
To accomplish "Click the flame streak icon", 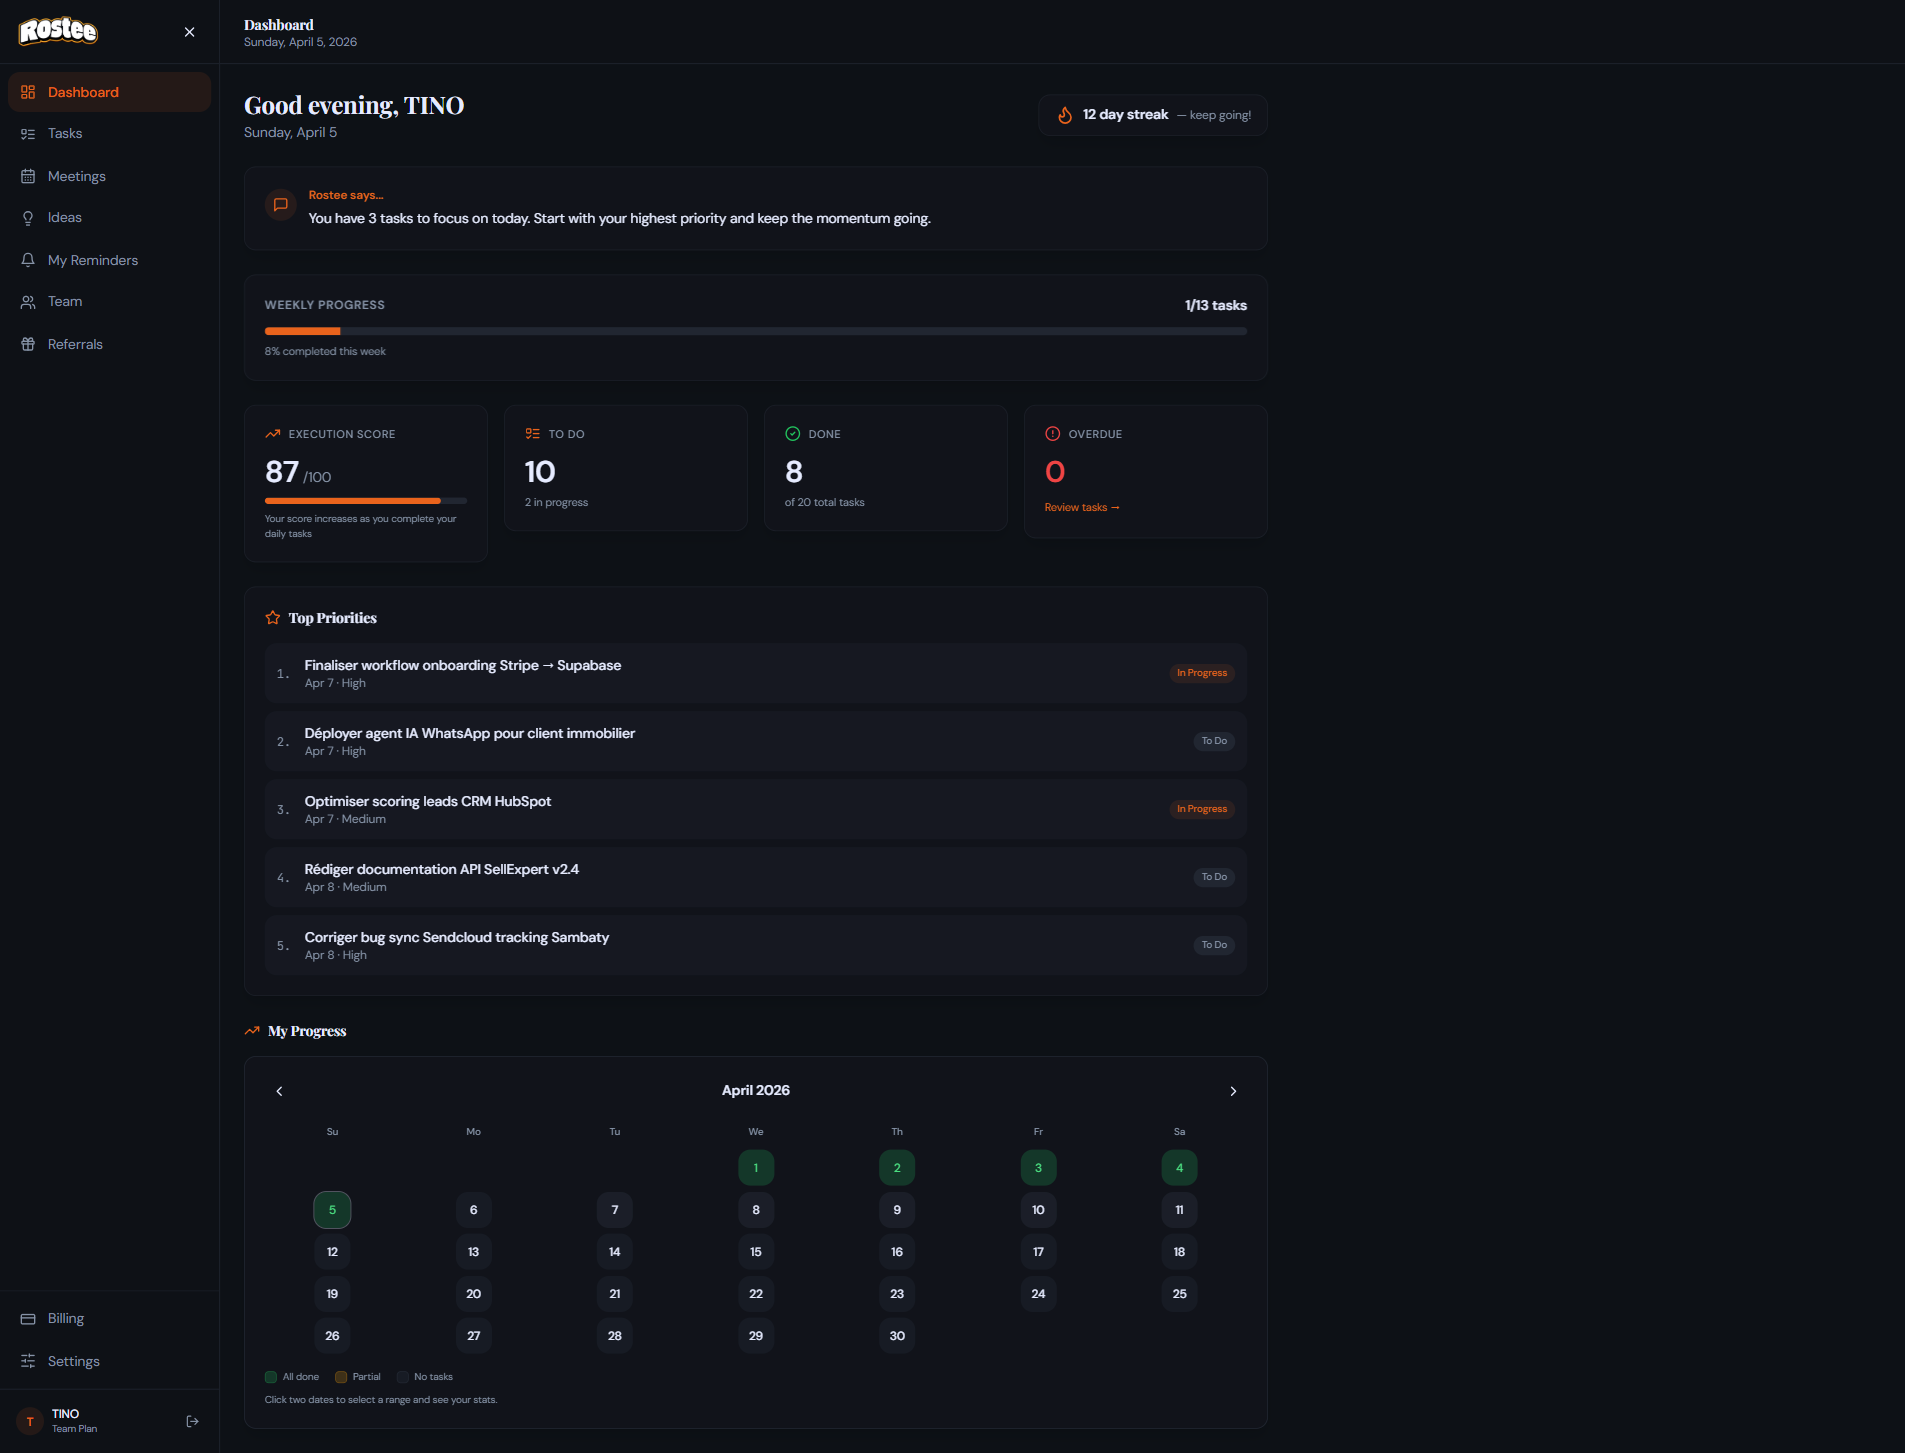I will coord(1065,115).
